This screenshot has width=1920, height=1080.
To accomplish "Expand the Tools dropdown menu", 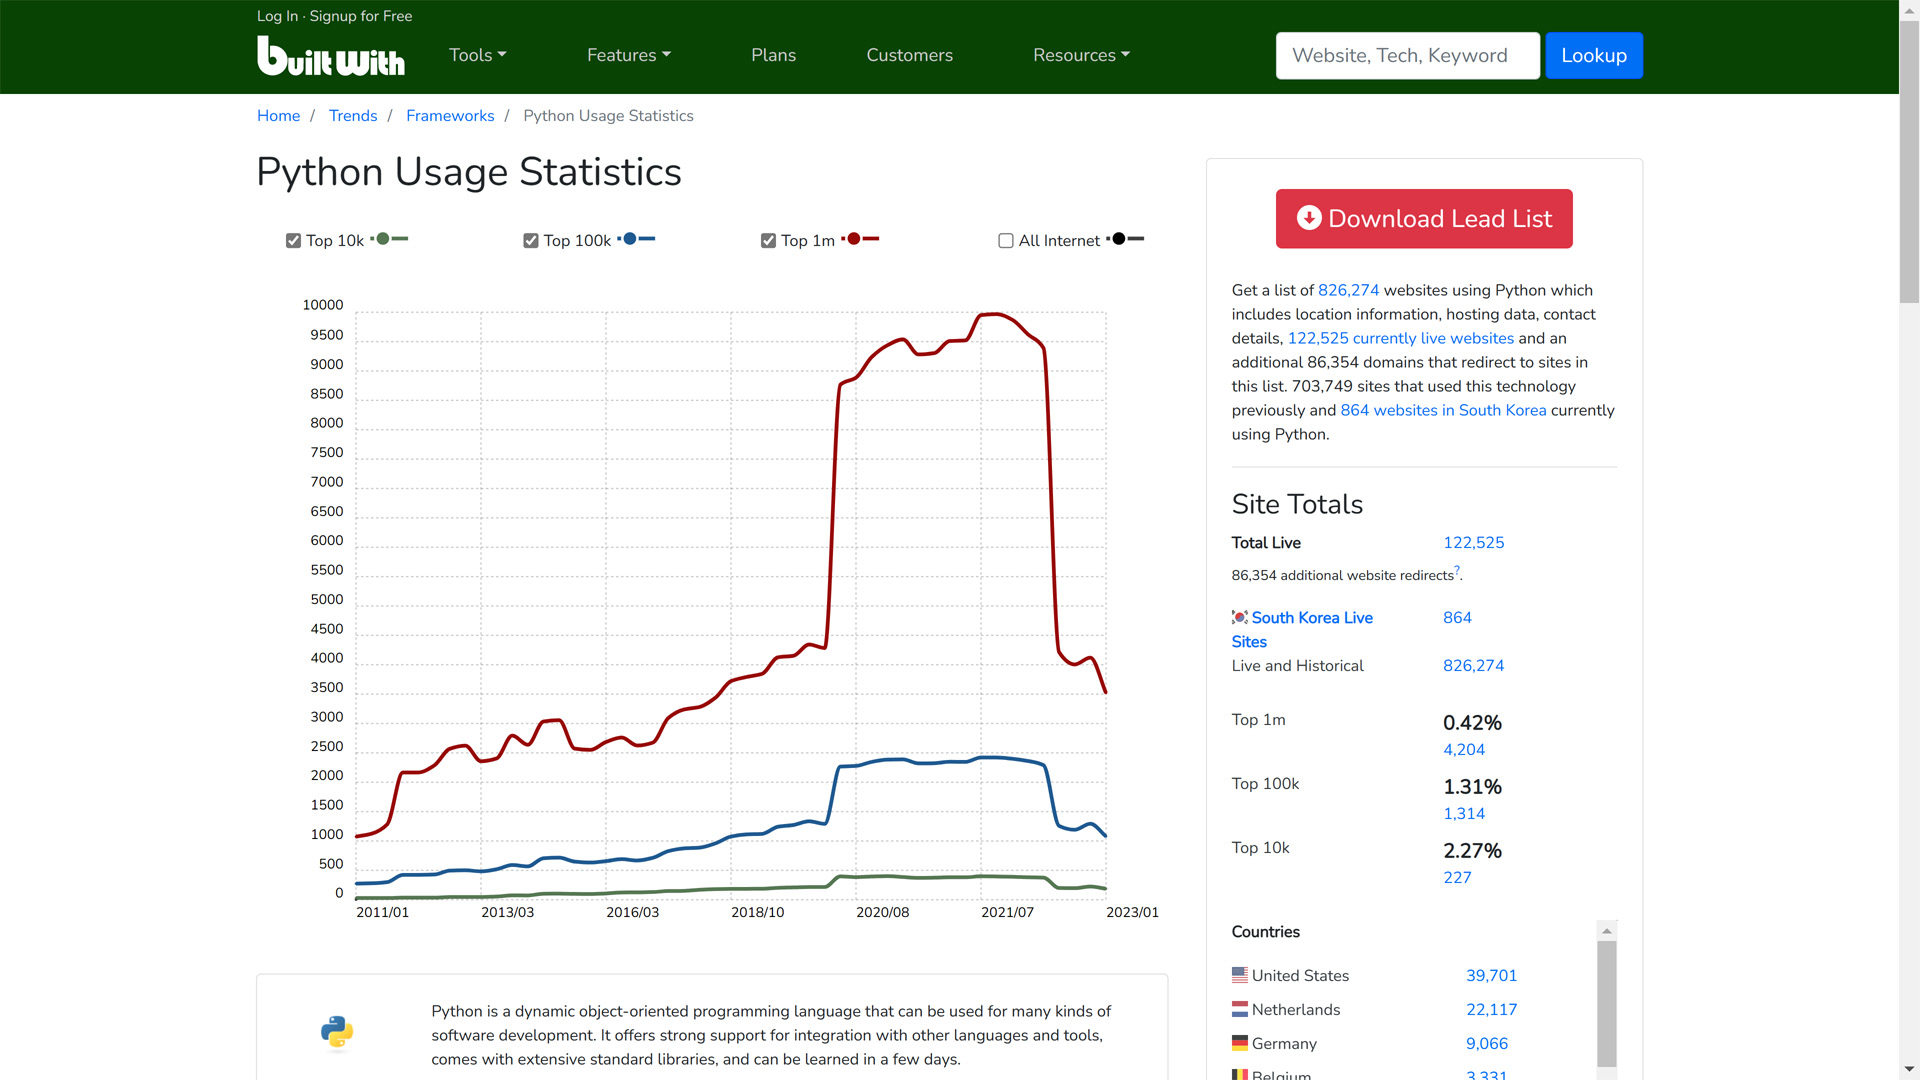I will tap(477, 55).
